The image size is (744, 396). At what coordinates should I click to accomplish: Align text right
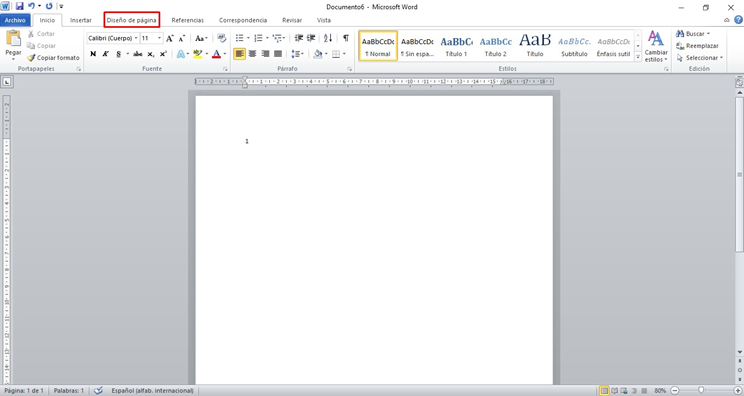(265, 54)
